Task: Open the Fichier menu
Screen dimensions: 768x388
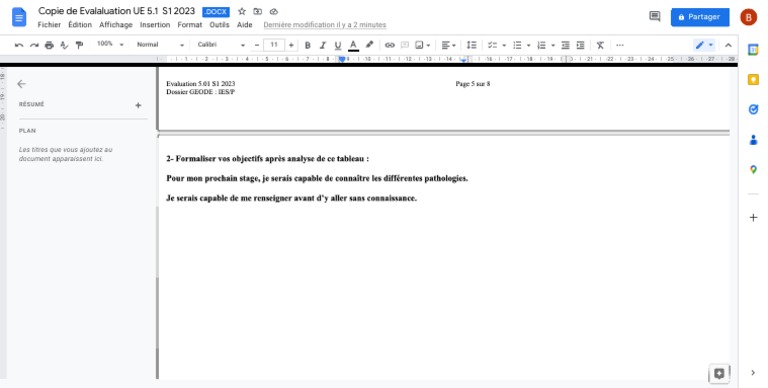Action: pos(49,24)
